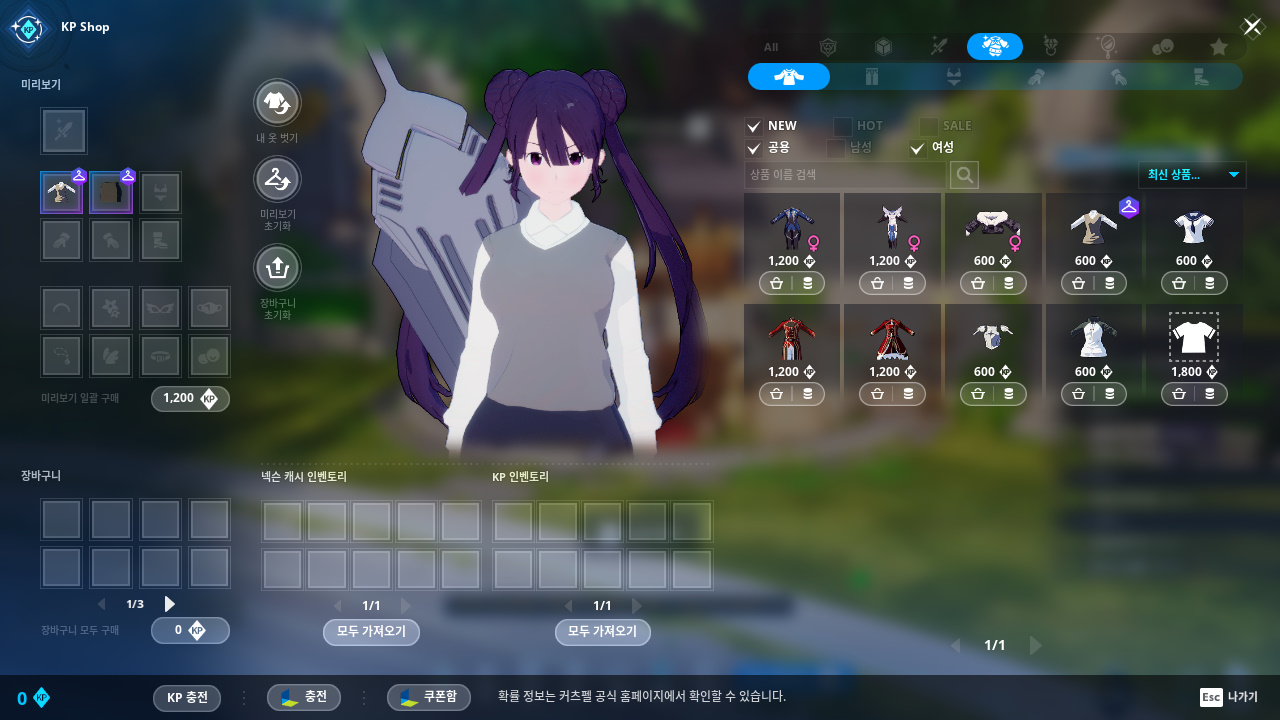Enable the HOT filter checkbox
The image size is (1280, 720).
843,126
